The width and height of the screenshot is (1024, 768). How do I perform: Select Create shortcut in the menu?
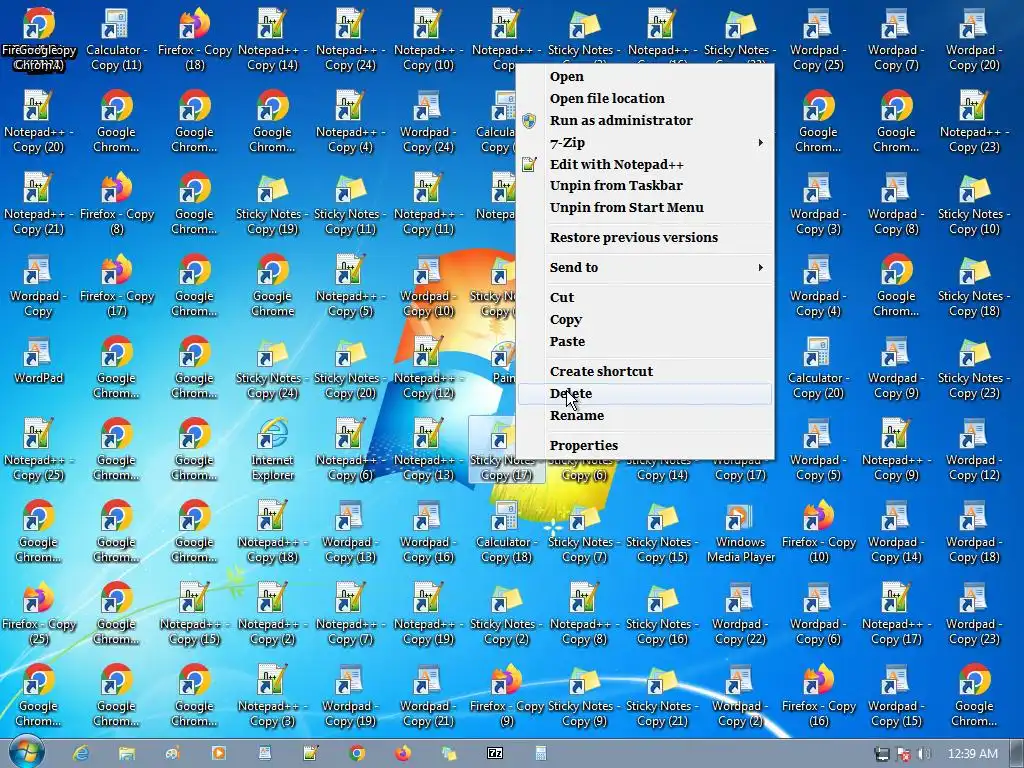645,371
